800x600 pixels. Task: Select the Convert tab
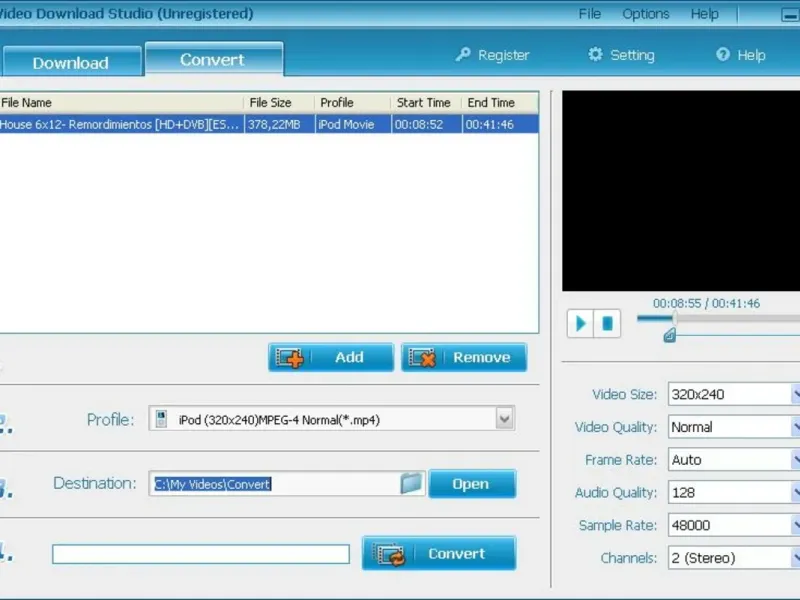tap(213, 59)
